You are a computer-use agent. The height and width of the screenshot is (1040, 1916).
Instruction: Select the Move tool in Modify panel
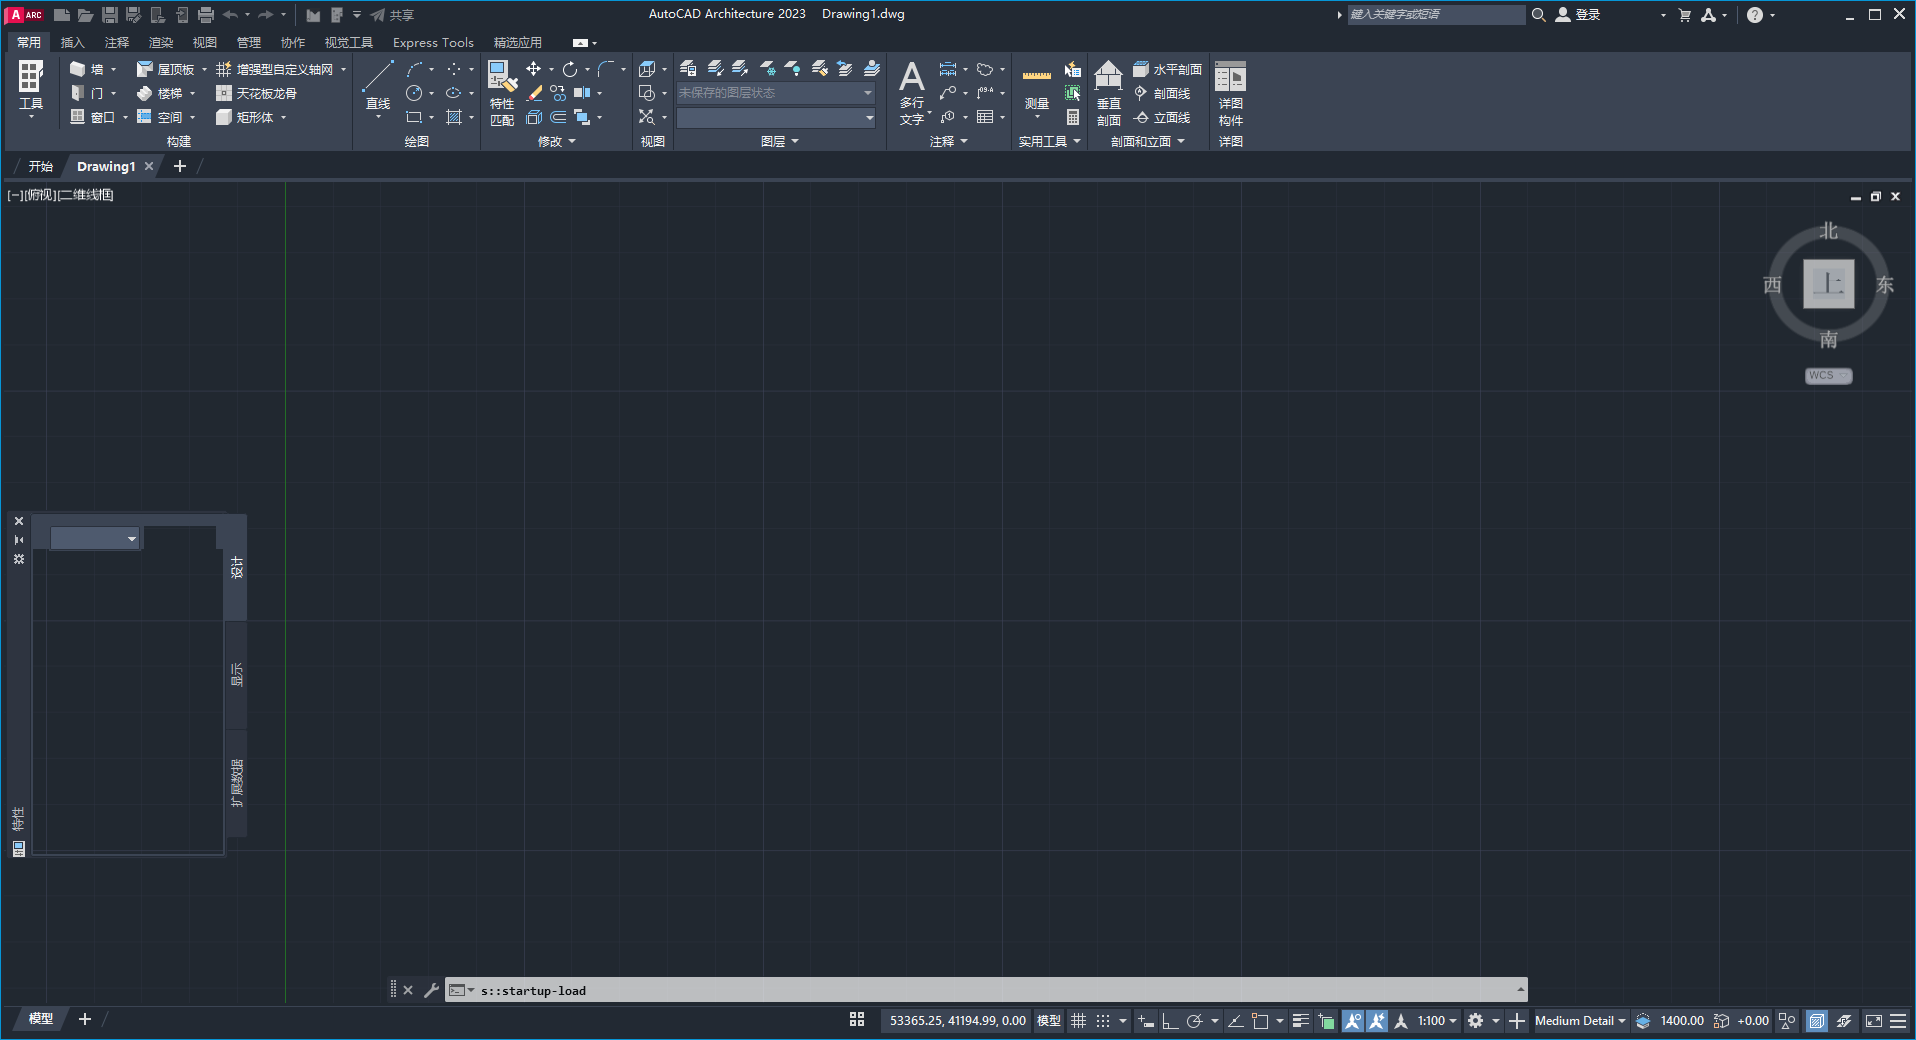coord(533,69)
